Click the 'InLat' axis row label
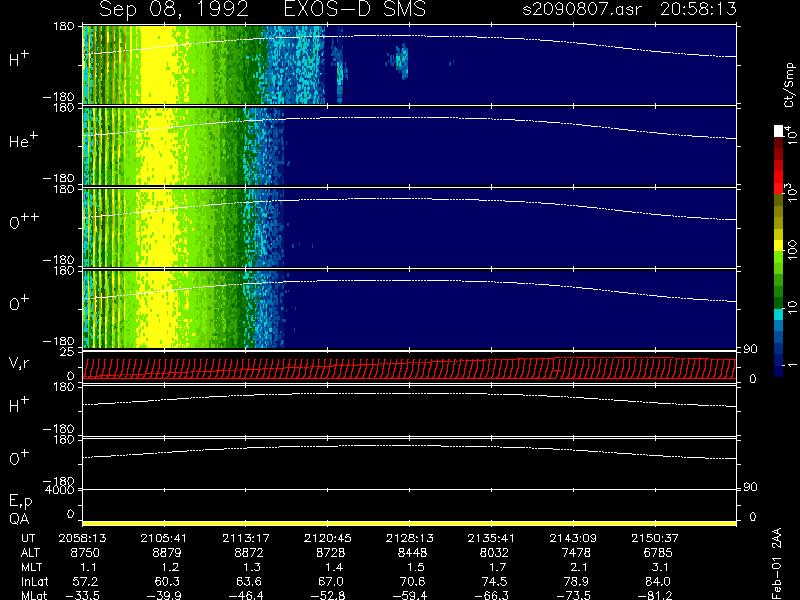Image resolution: width=800 pixels, height=600 pixels. click(x=34, y=581)
